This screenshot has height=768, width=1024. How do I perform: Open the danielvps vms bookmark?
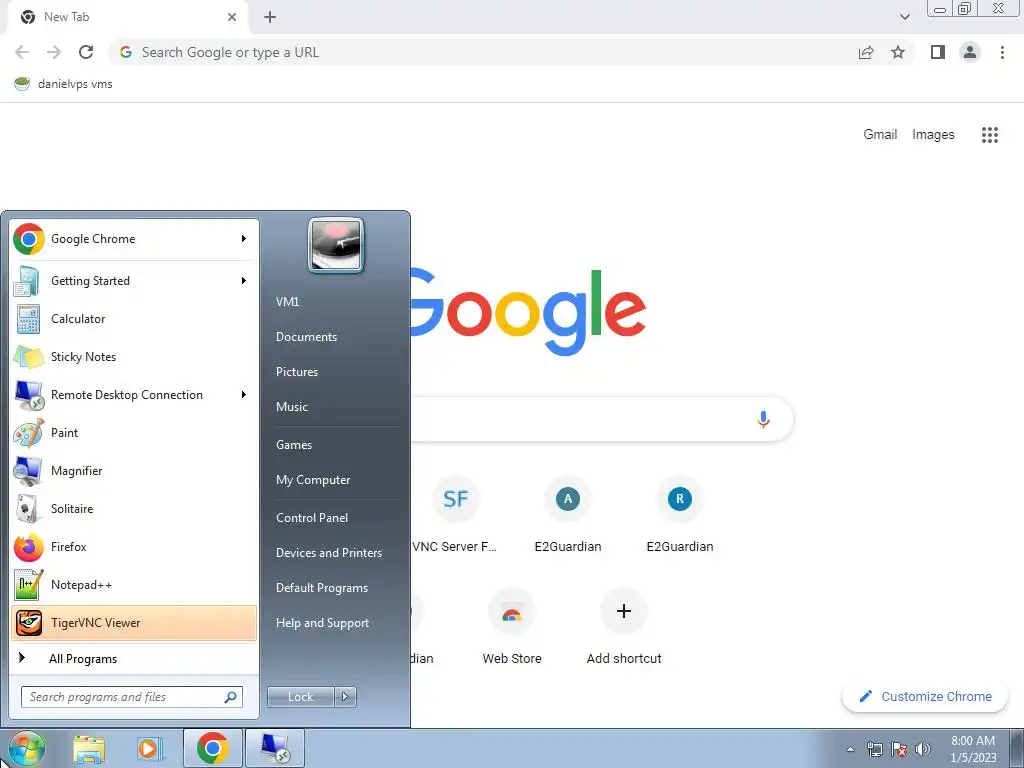pos(63,84)
